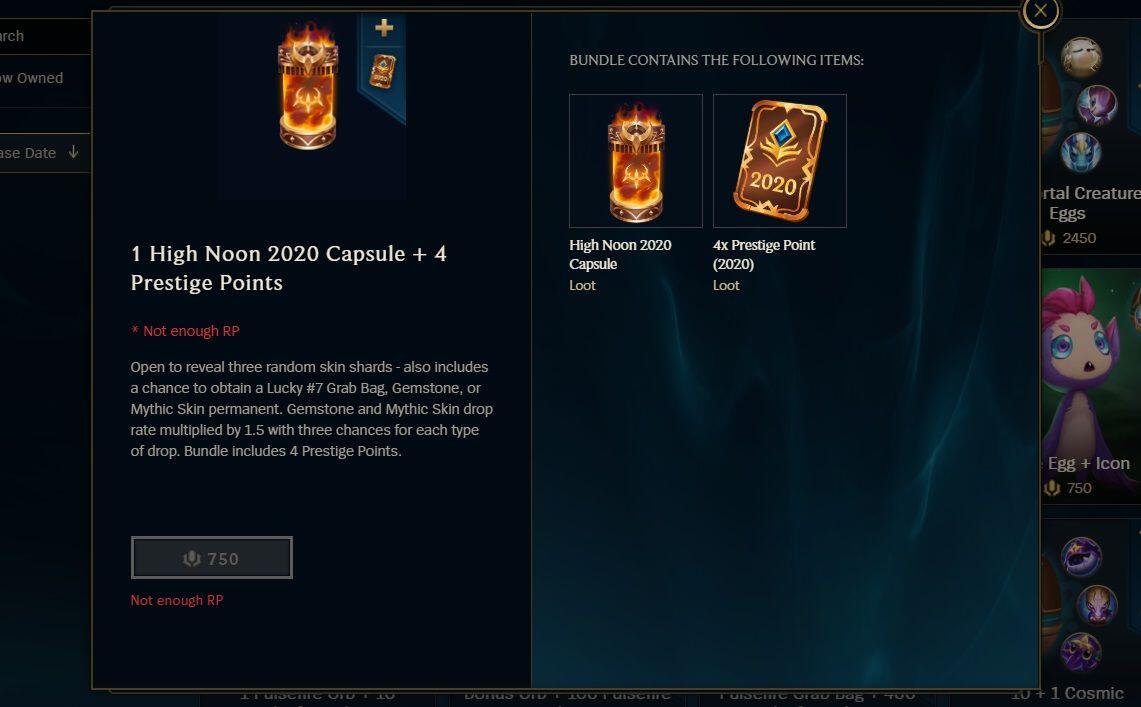Click the gold plus icon on the banner

tap(384, 28)
